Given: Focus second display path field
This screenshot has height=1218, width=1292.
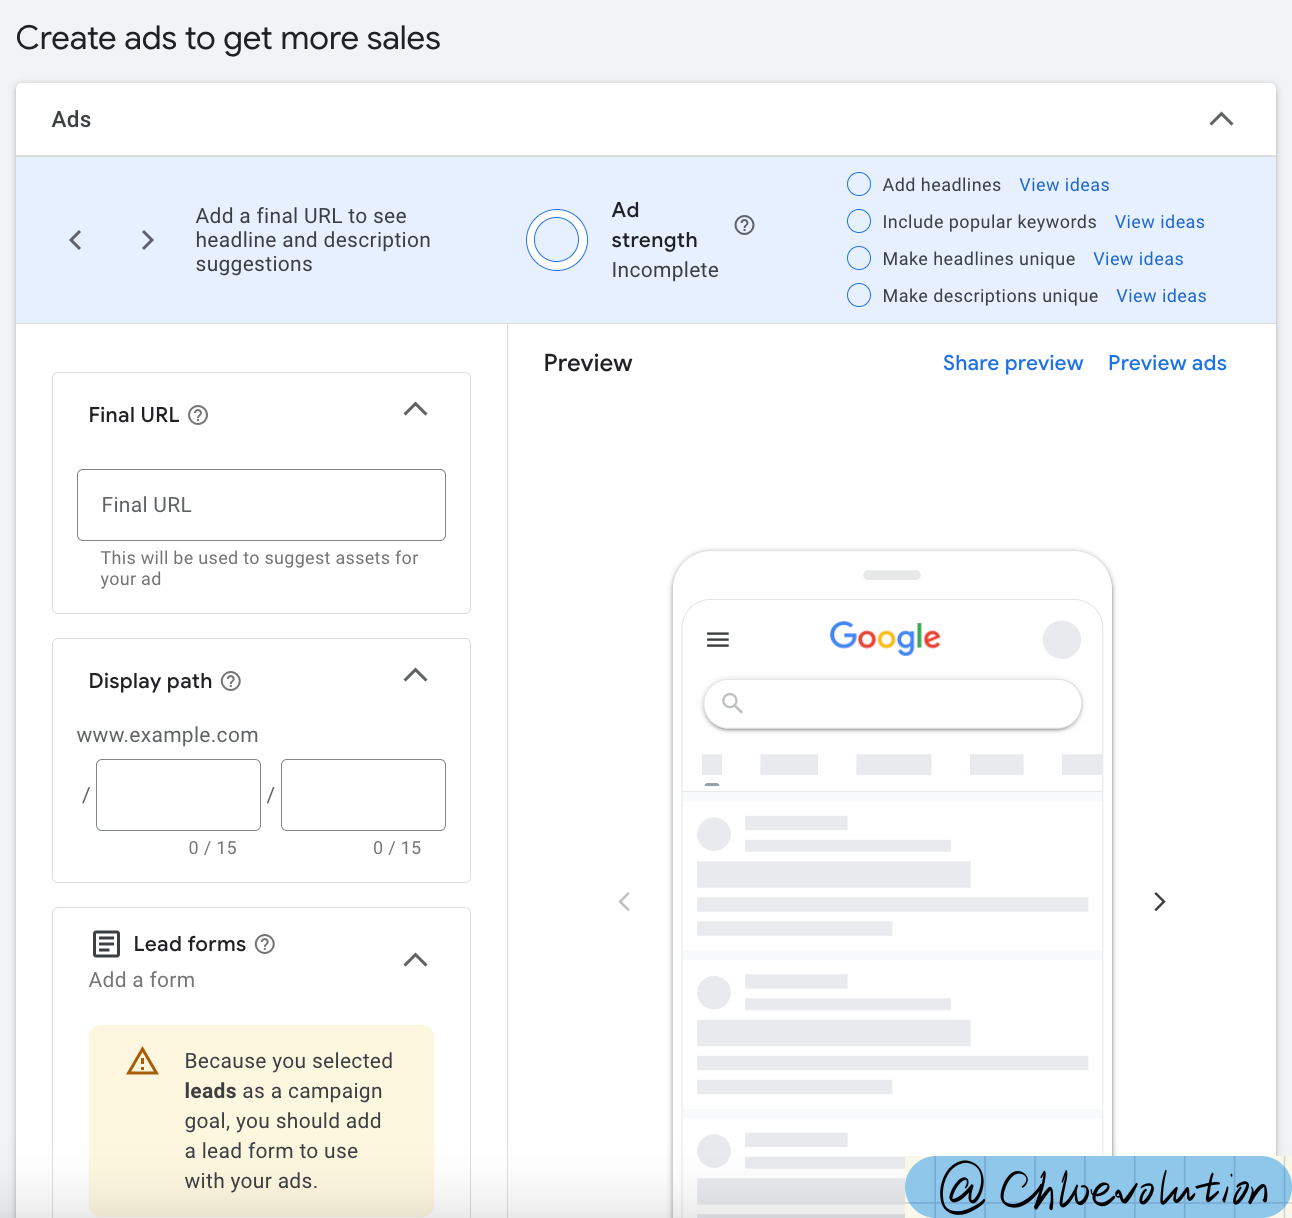Looking at the screenshot, I should coord(363,795).
